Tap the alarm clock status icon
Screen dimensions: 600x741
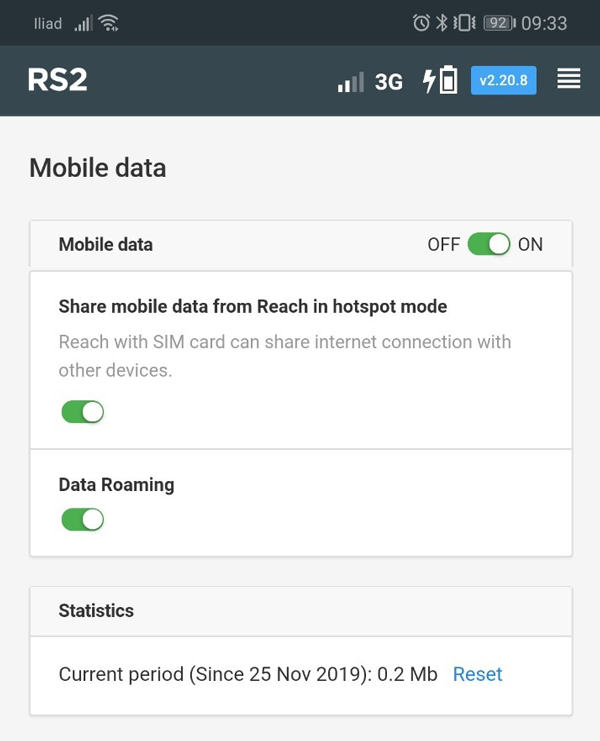tap(421, 22)
